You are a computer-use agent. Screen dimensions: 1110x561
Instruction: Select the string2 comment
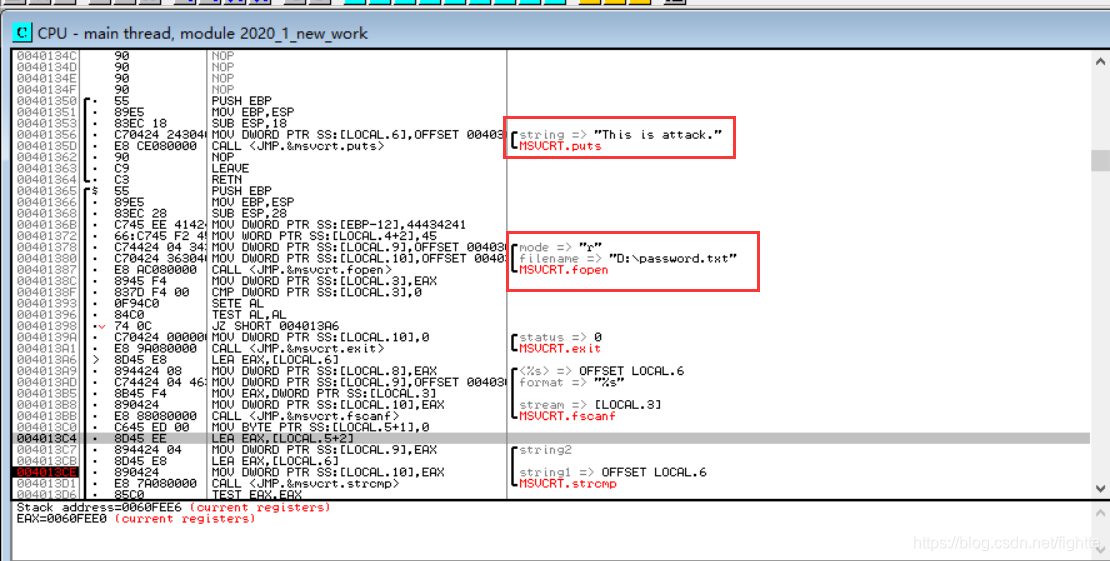tap(545, 450)
